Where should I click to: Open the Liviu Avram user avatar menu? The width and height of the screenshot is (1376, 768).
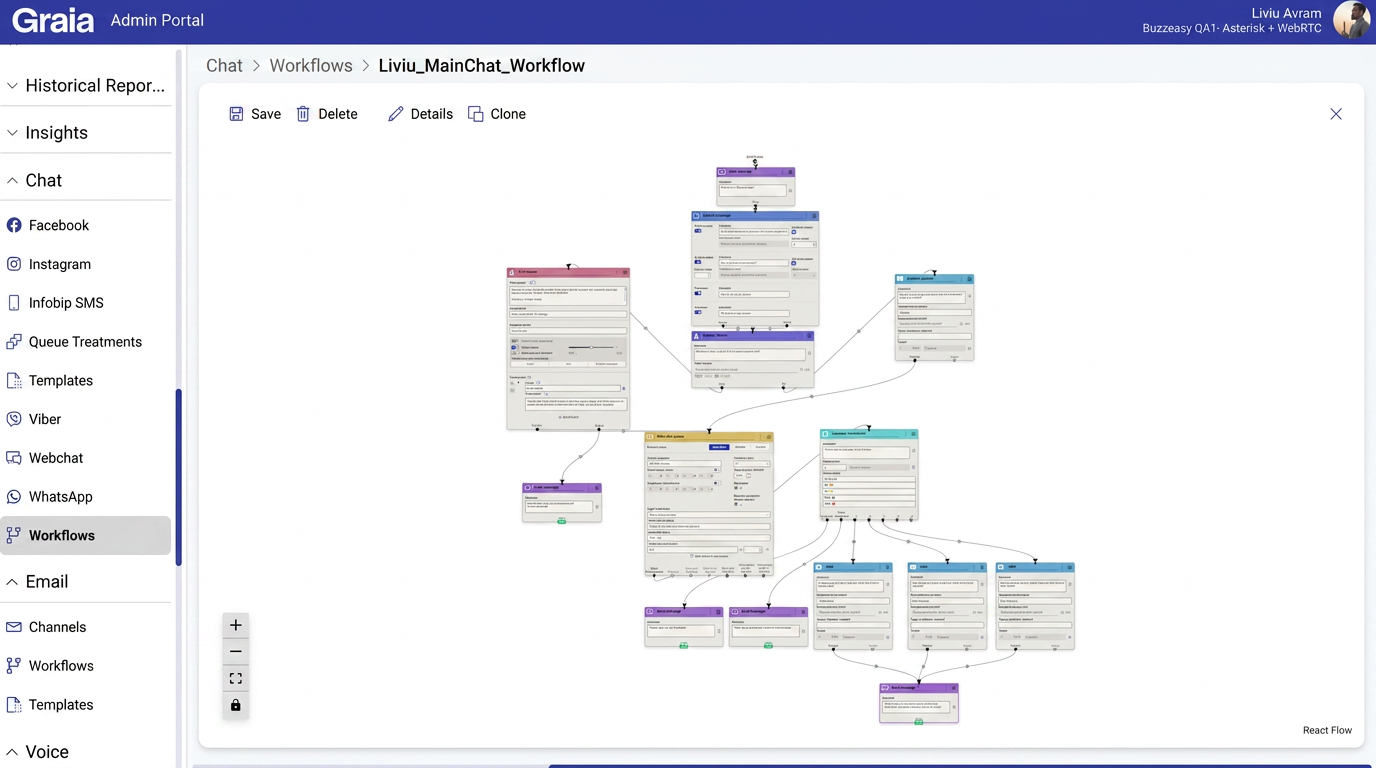point(1352,20)
